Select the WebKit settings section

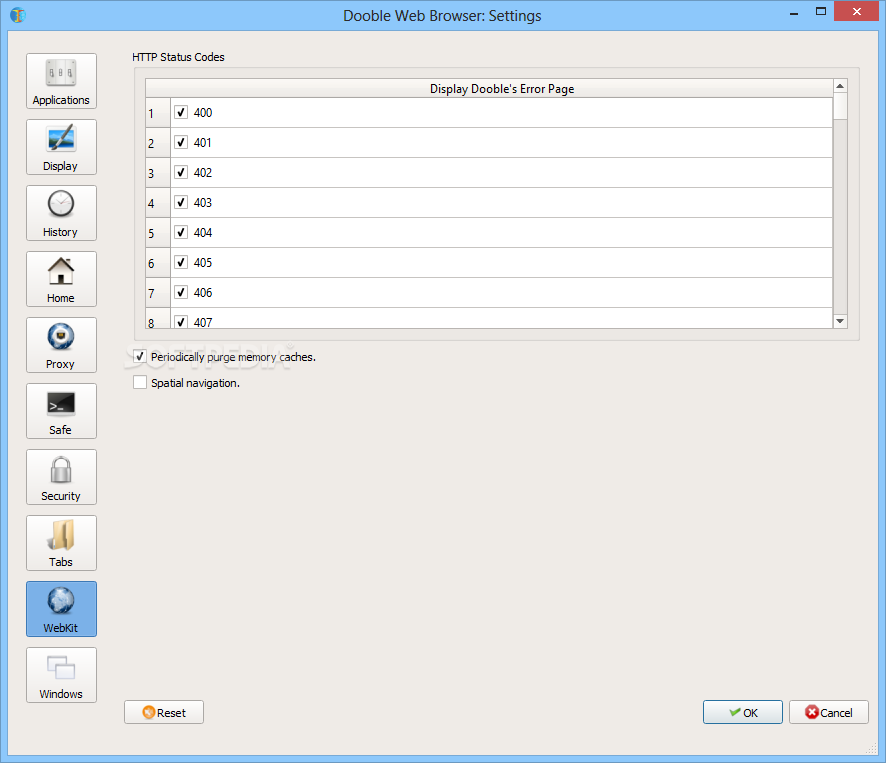(x=61, y=609)
